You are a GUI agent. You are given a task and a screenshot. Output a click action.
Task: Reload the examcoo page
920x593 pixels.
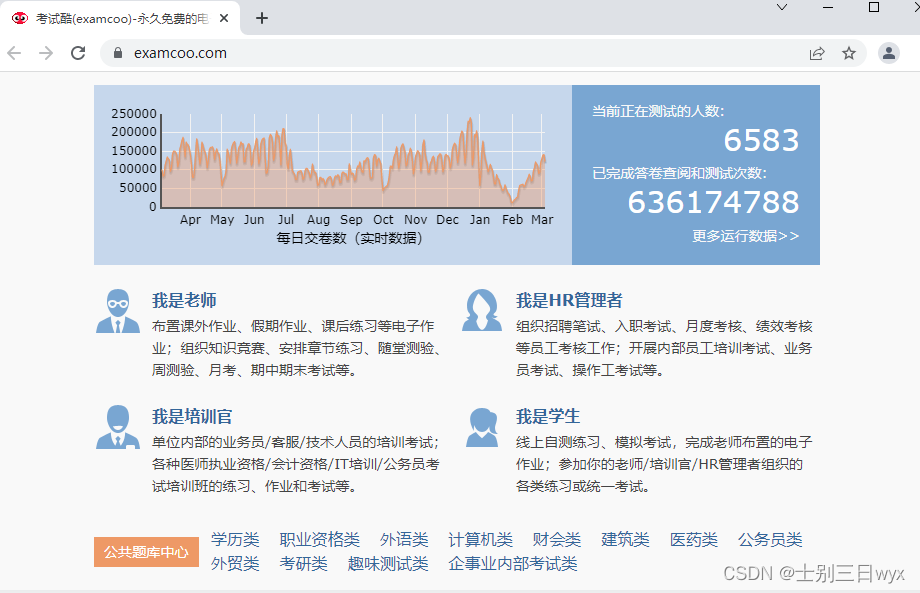78,53
